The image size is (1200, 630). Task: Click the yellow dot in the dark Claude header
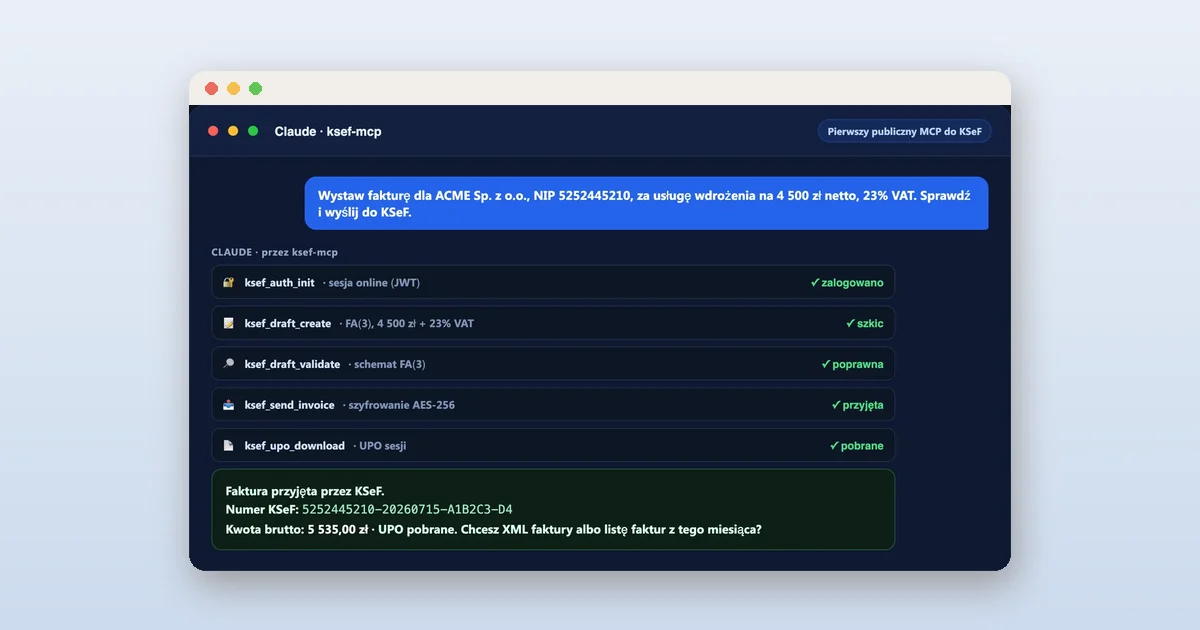click(x=233, y=131)
